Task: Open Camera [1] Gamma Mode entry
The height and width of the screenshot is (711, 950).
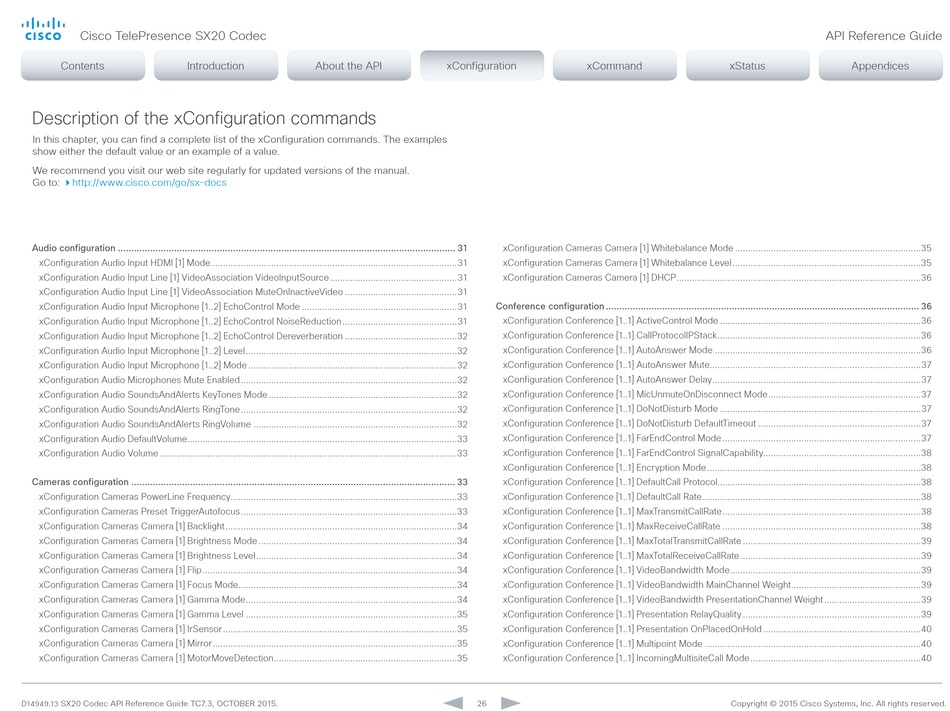Action: 253,600
